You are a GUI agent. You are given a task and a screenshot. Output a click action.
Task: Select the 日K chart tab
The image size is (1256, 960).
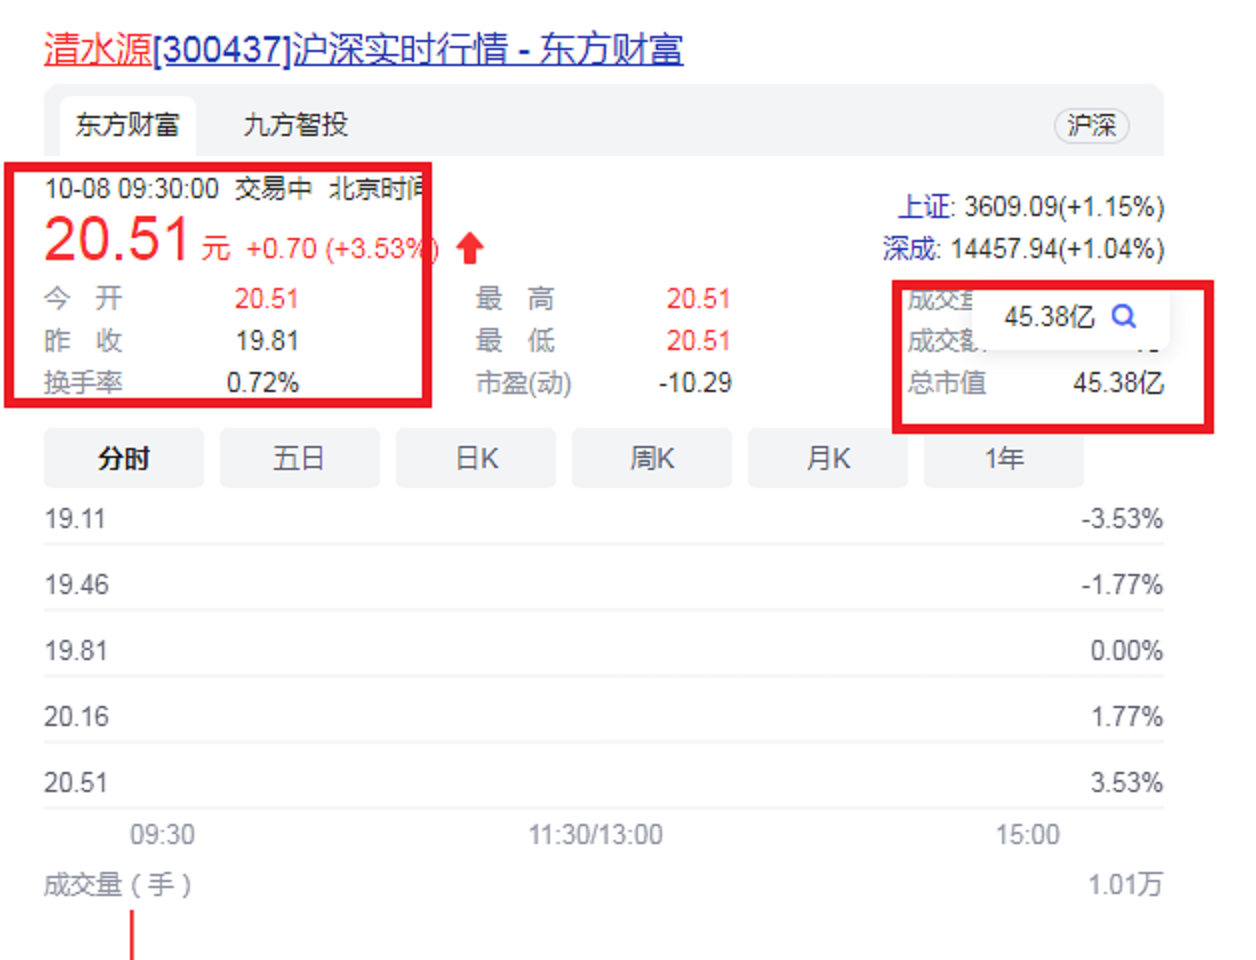coord(476,458)
